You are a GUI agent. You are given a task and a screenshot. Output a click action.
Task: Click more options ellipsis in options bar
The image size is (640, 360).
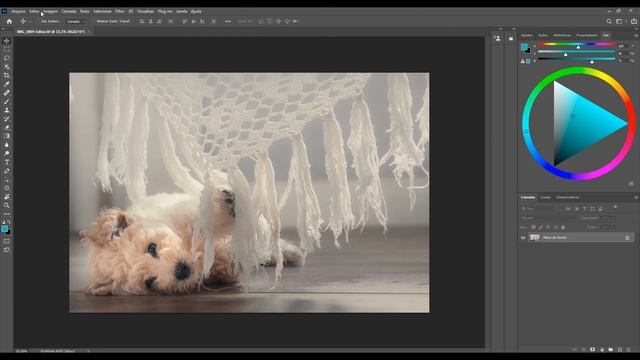[228, 21]
